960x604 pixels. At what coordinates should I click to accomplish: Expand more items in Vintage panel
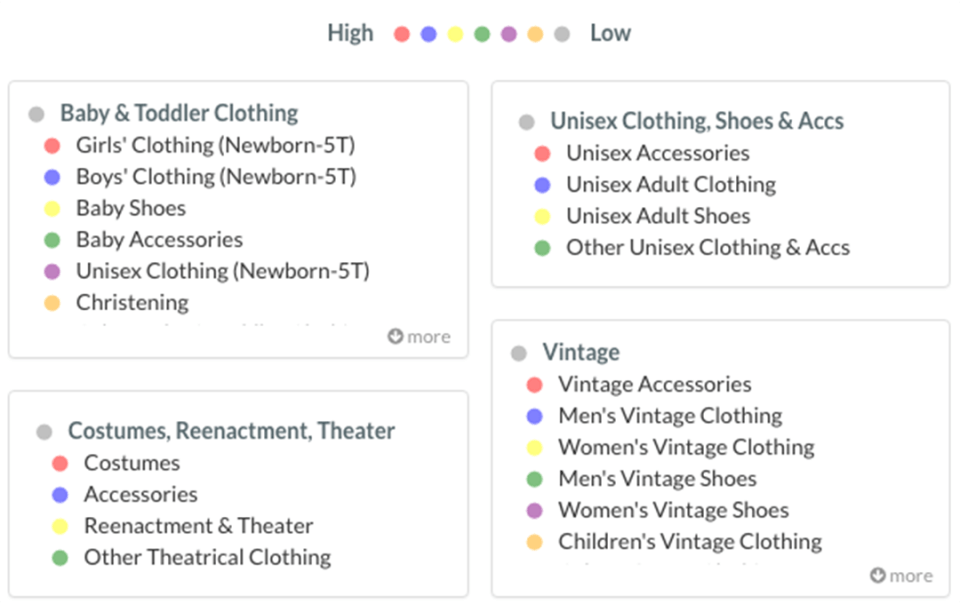click(901, 576)
